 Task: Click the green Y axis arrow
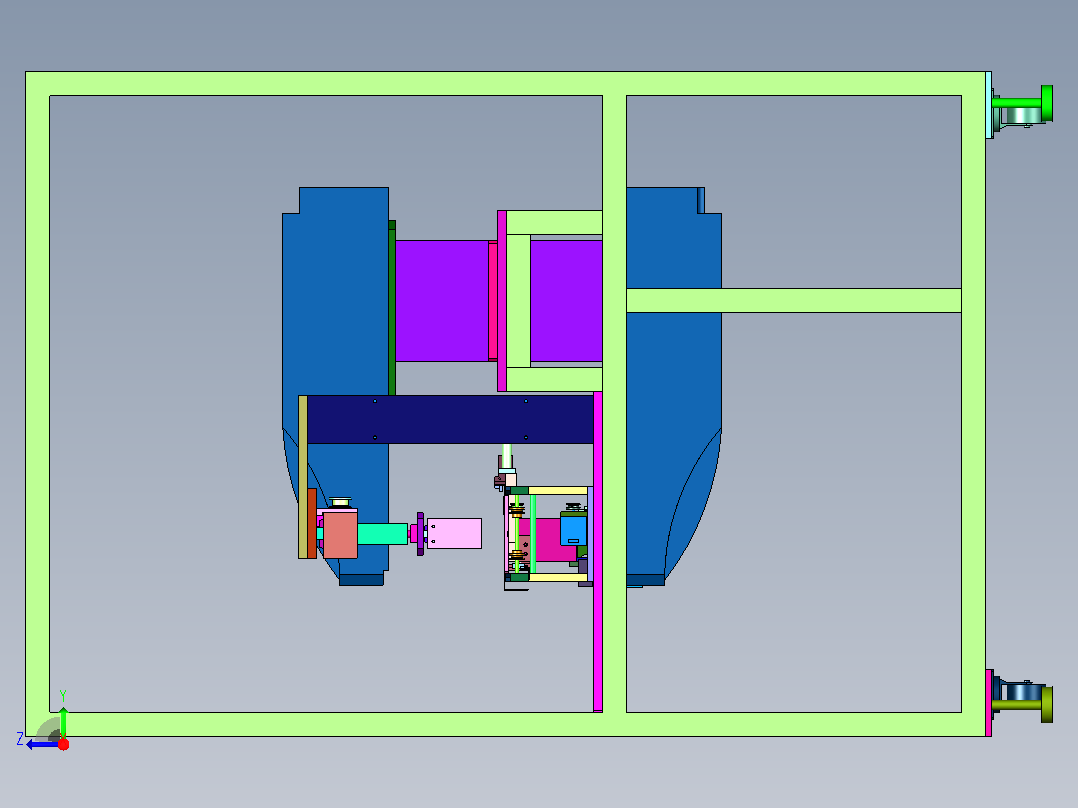click(63, 722)
